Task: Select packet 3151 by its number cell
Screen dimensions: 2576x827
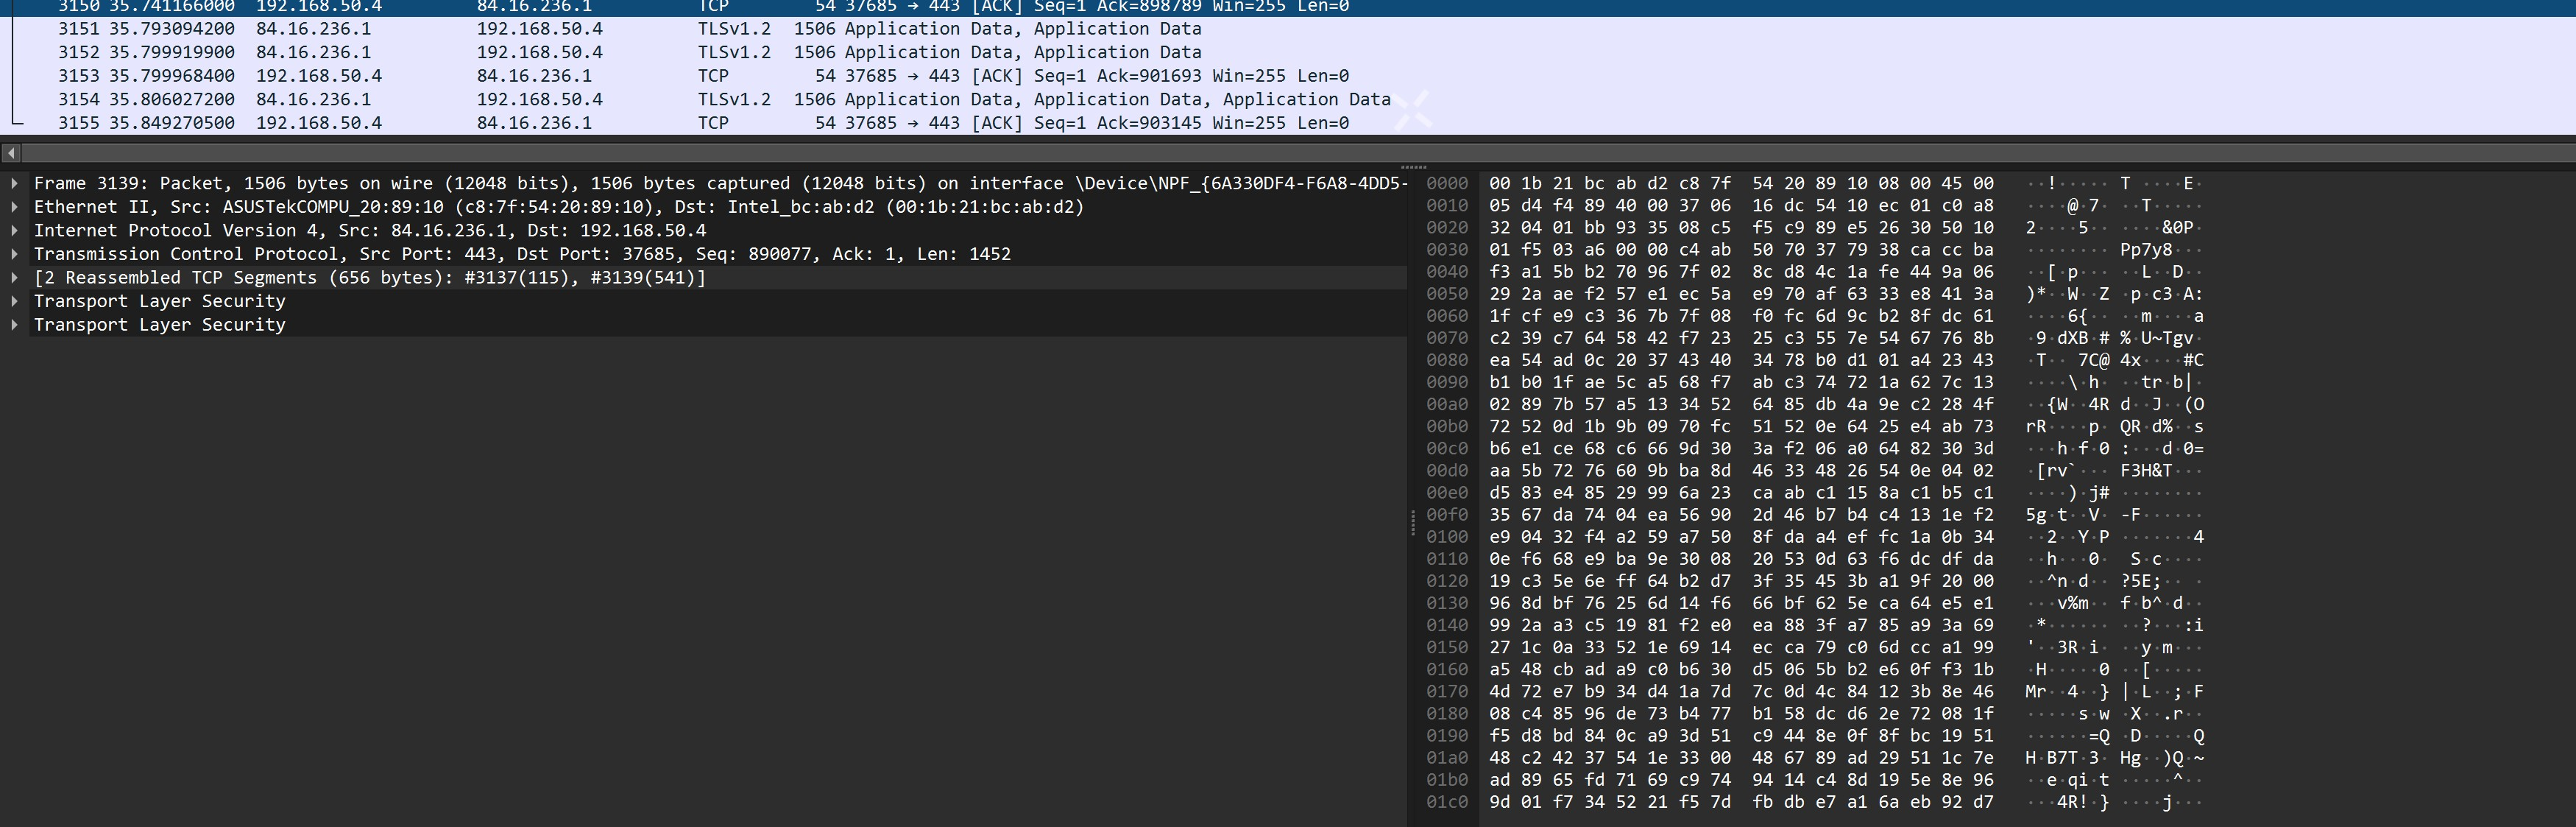Action: 79,29
